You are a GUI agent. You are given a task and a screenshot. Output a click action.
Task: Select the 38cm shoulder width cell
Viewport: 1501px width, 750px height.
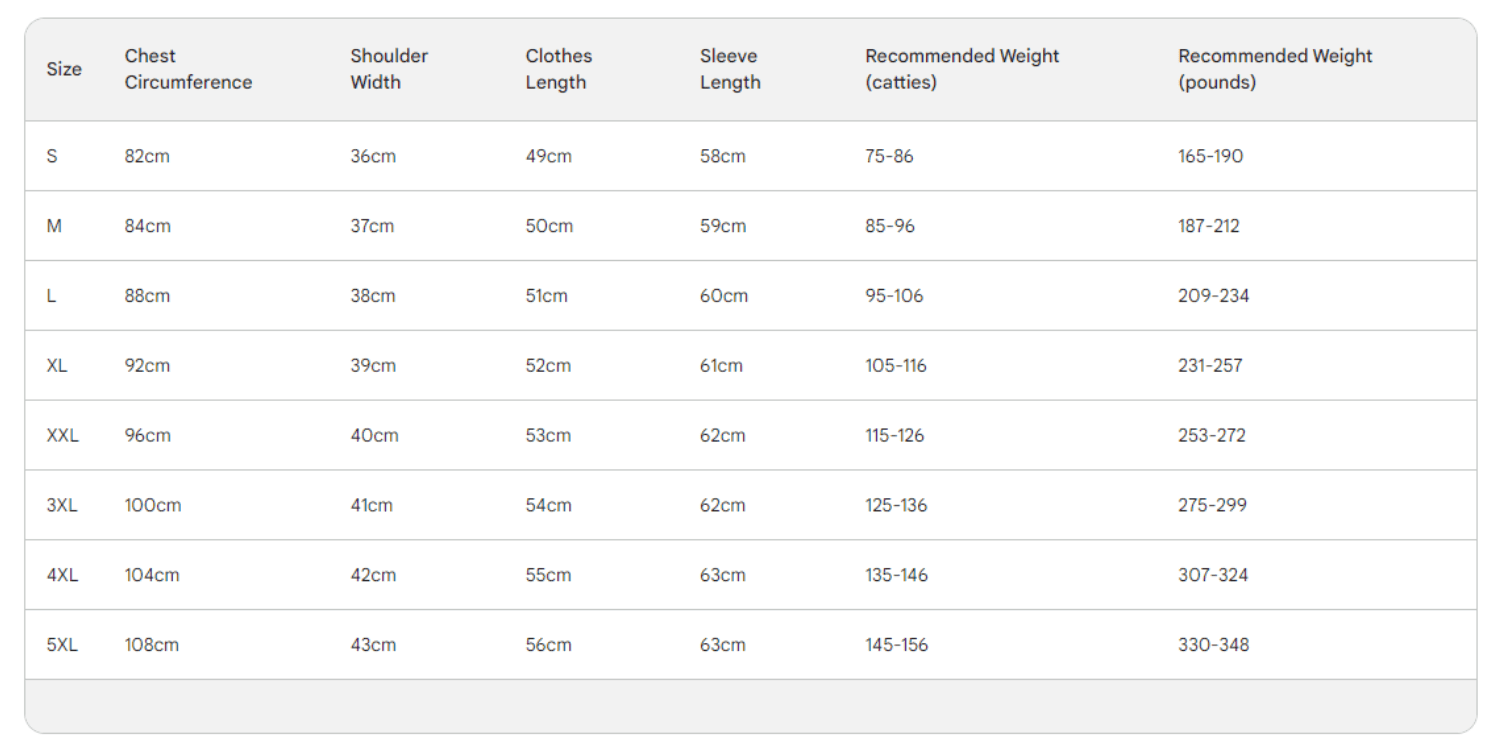click(x=372, y=296)
